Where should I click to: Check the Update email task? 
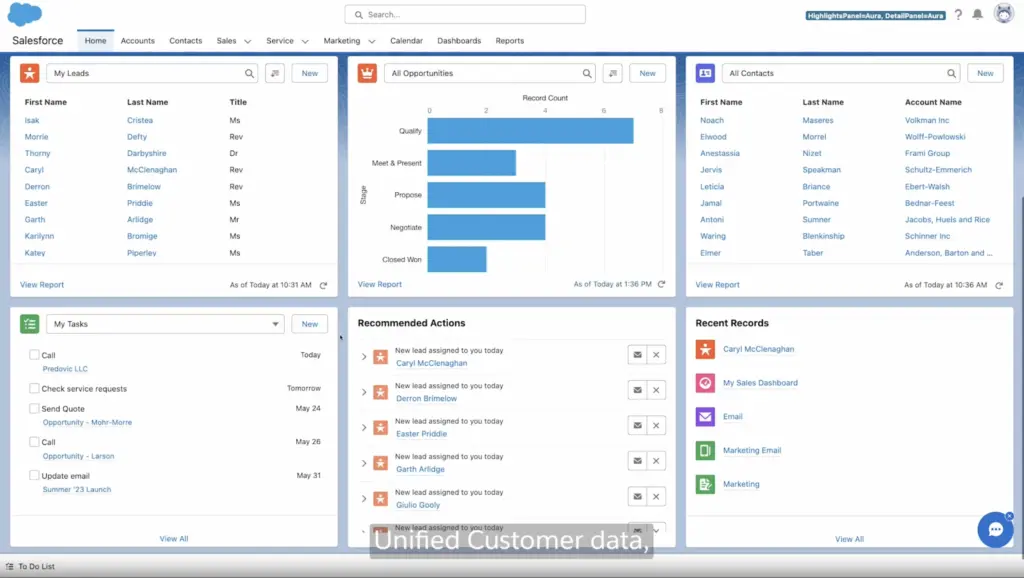click(34, 475)
